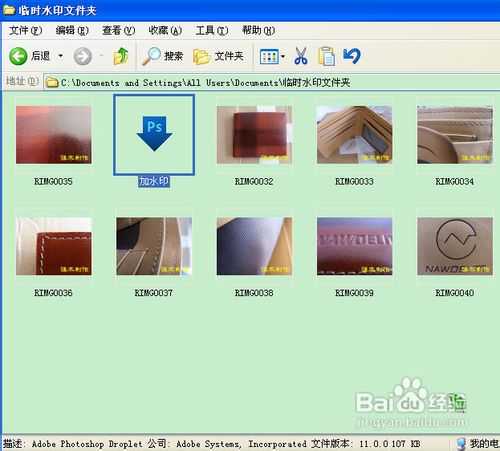Open the 收藏(A) menu

(165, 30)
